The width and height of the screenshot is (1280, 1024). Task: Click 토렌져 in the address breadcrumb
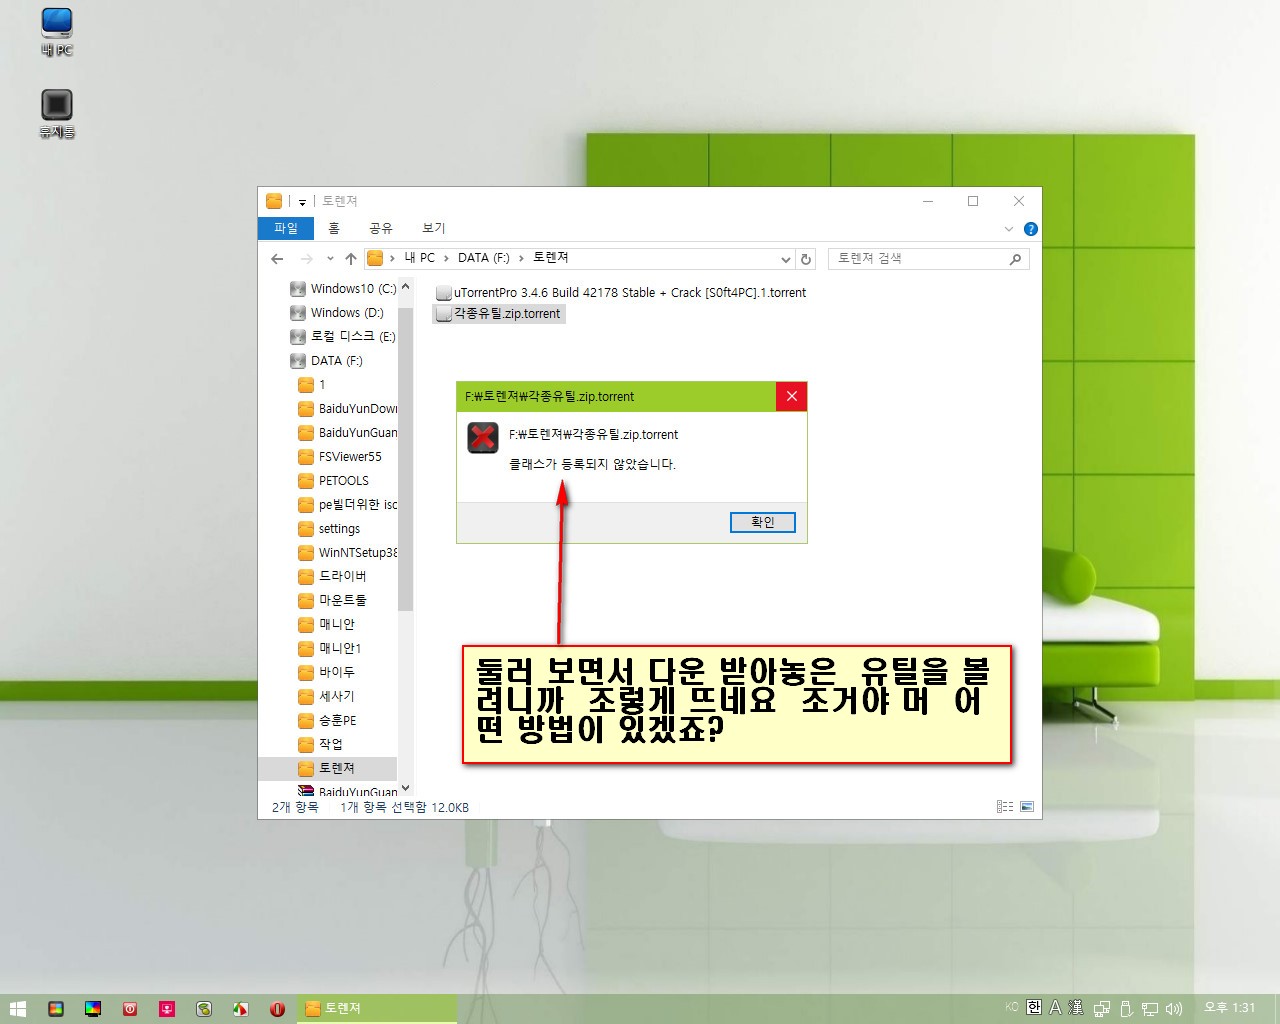pos(550,258)
